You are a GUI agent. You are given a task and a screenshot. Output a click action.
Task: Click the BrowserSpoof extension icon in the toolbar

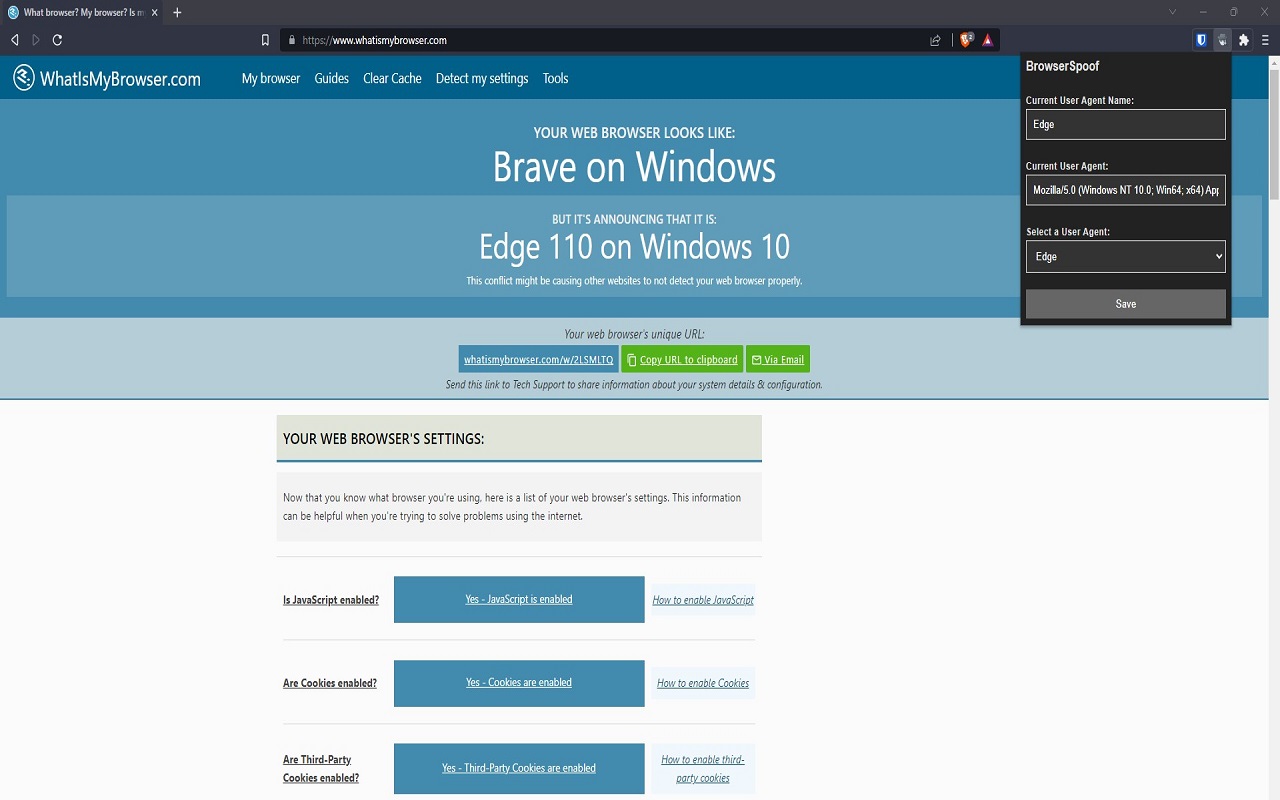pyautogui.click(x=1222, y=40)
